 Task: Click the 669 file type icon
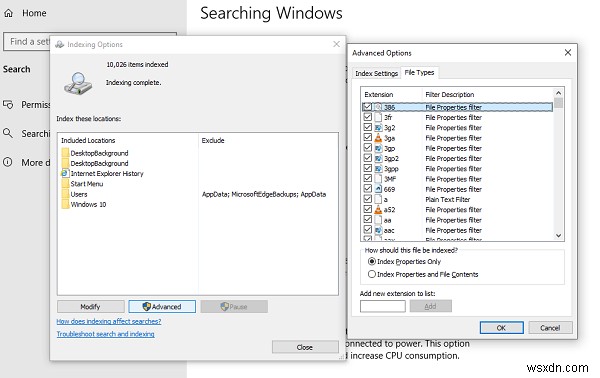pyautogui.click(x=378, y=189)
